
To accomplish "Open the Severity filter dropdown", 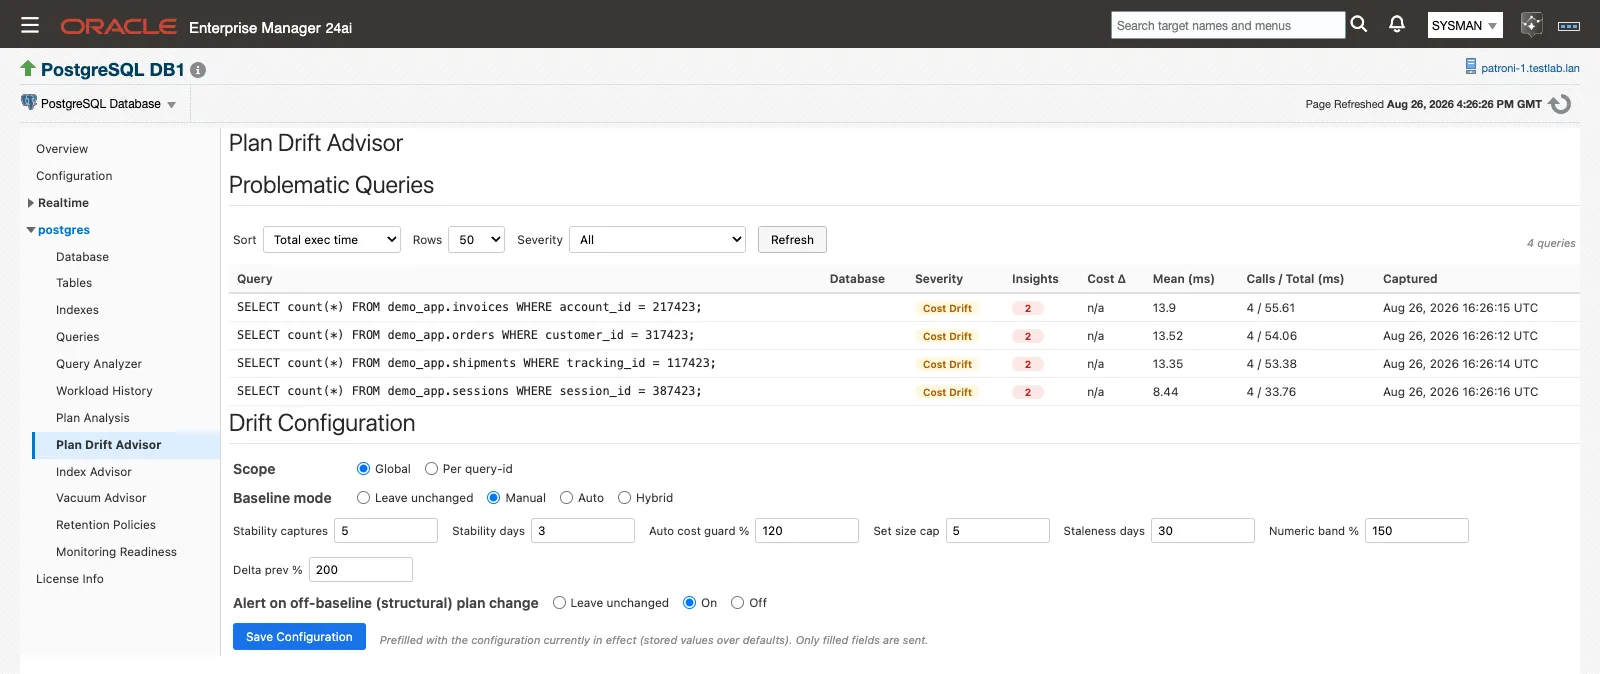I will point(657,240).
